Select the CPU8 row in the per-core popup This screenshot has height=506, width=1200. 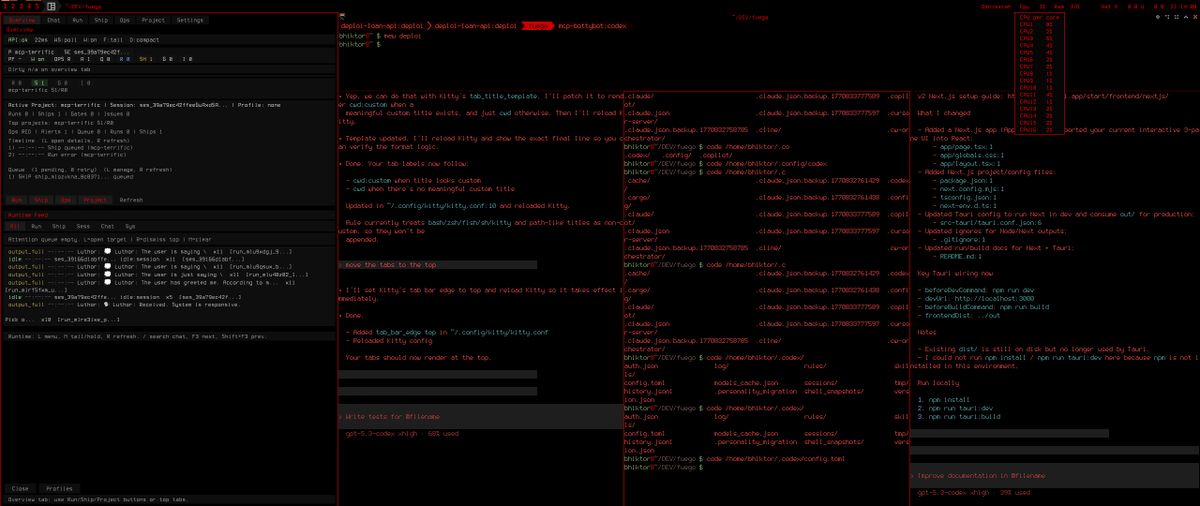[x=1035, y=73]
